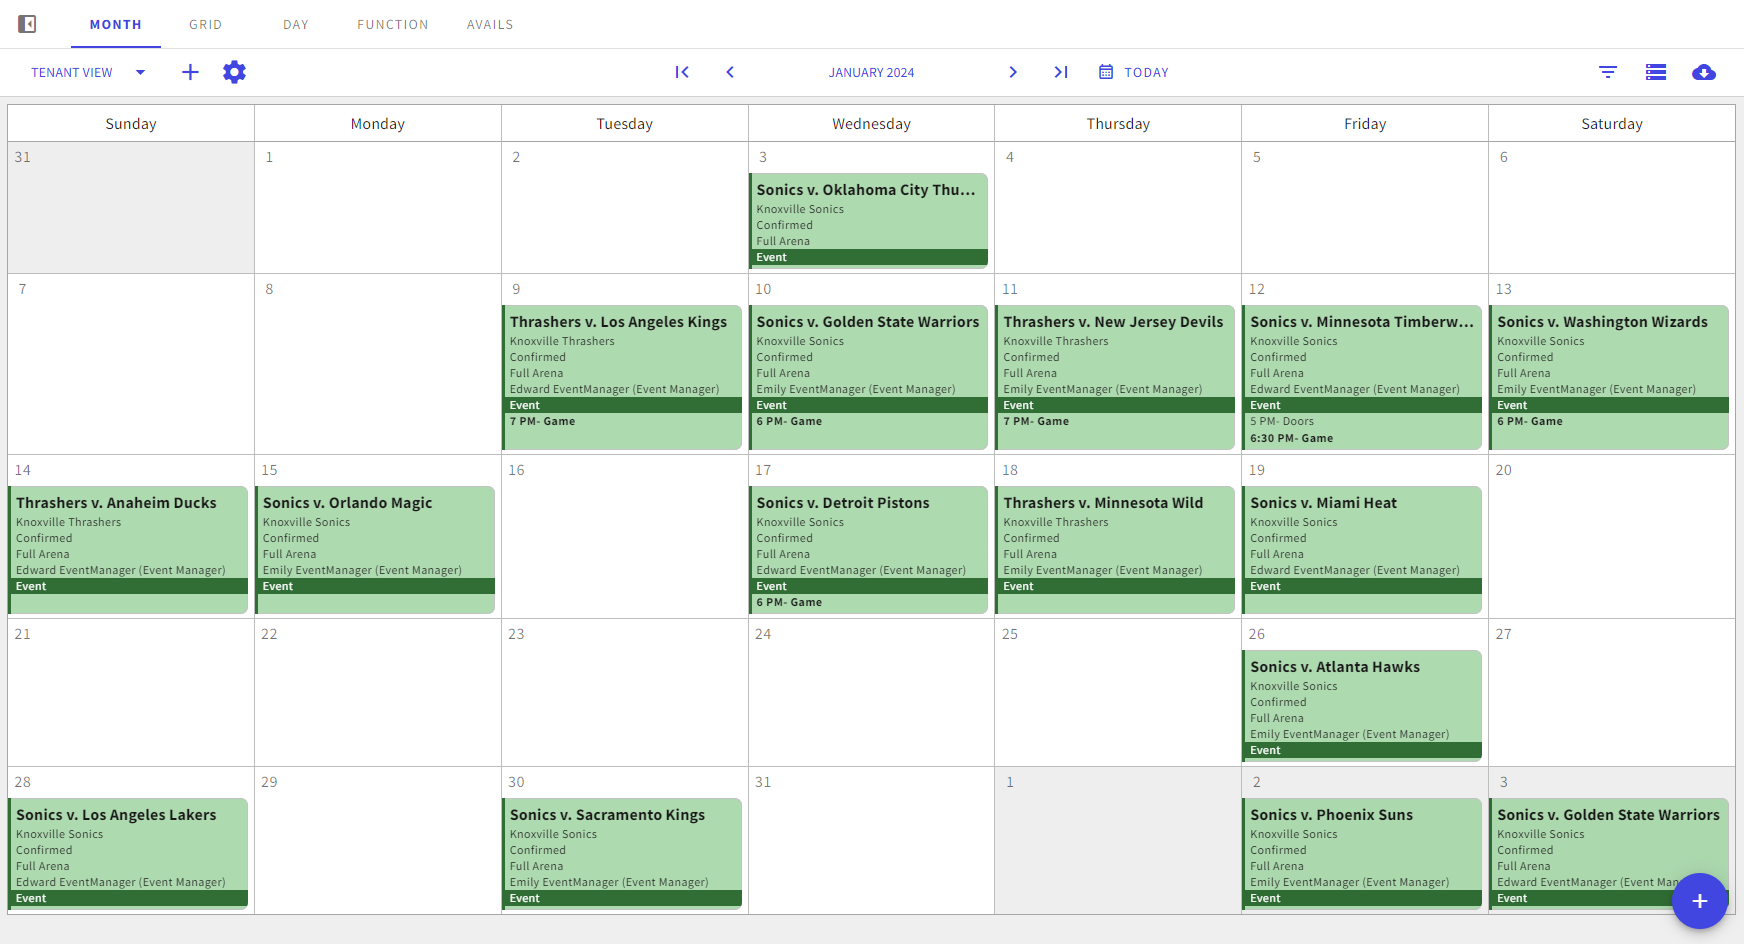Open Sonics v. Sacramento Kings event
This screenshot has width=1744, height=946.
(x=622, y=853)
